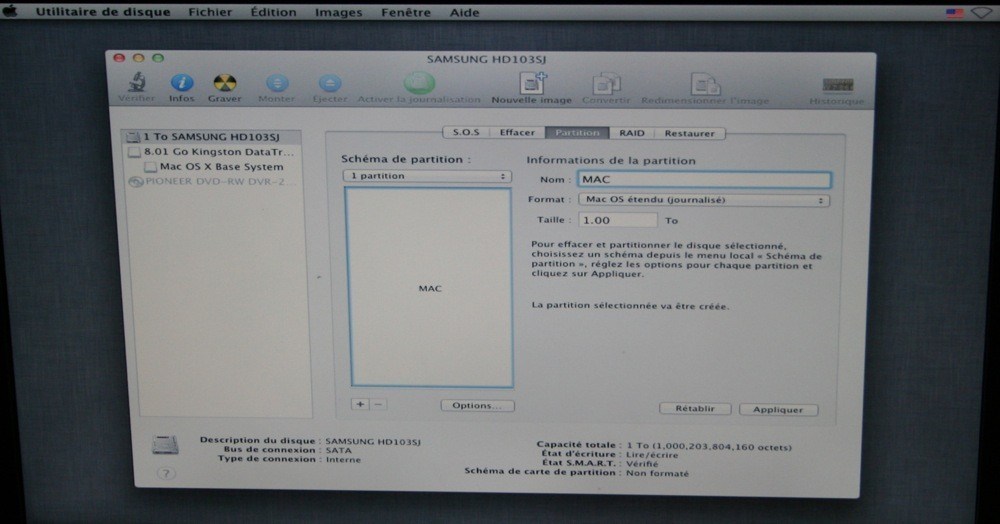Click the Redimensionner l'image icon

pos(705,84)
